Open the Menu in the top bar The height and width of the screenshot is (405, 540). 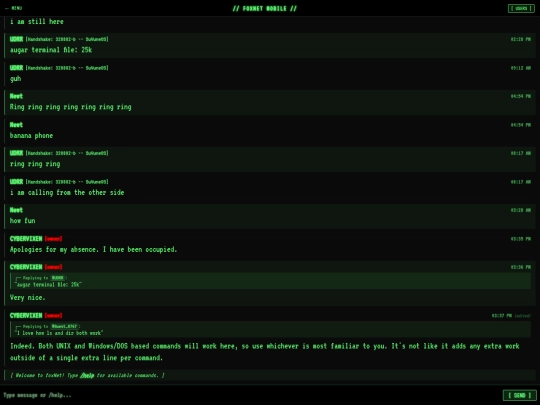pos(13,8)
